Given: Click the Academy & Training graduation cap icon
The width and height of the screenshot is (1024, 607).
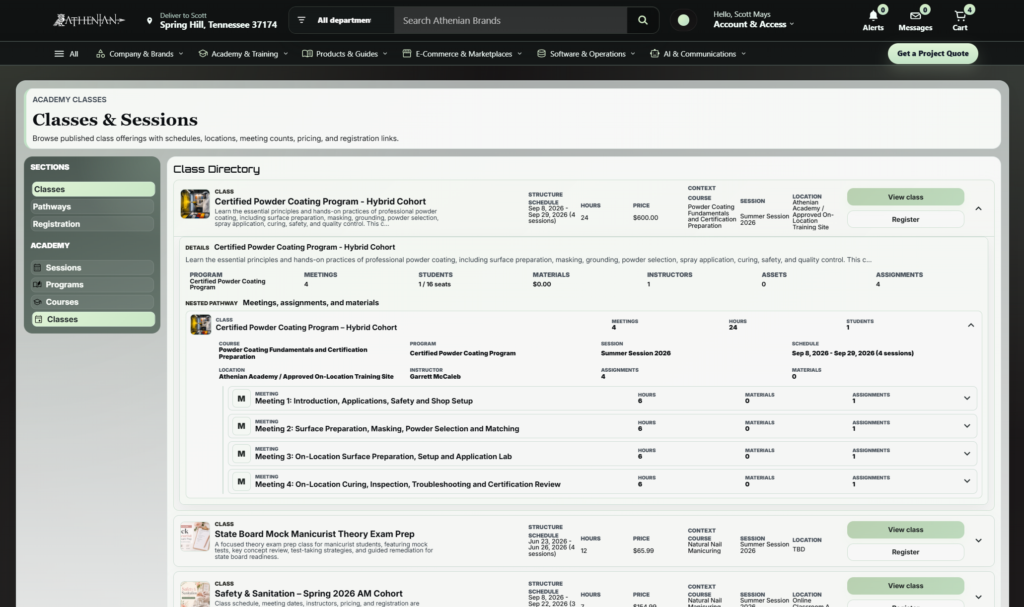Looking at the screenshot, I should pyautogui.click(x=202, y=54).
